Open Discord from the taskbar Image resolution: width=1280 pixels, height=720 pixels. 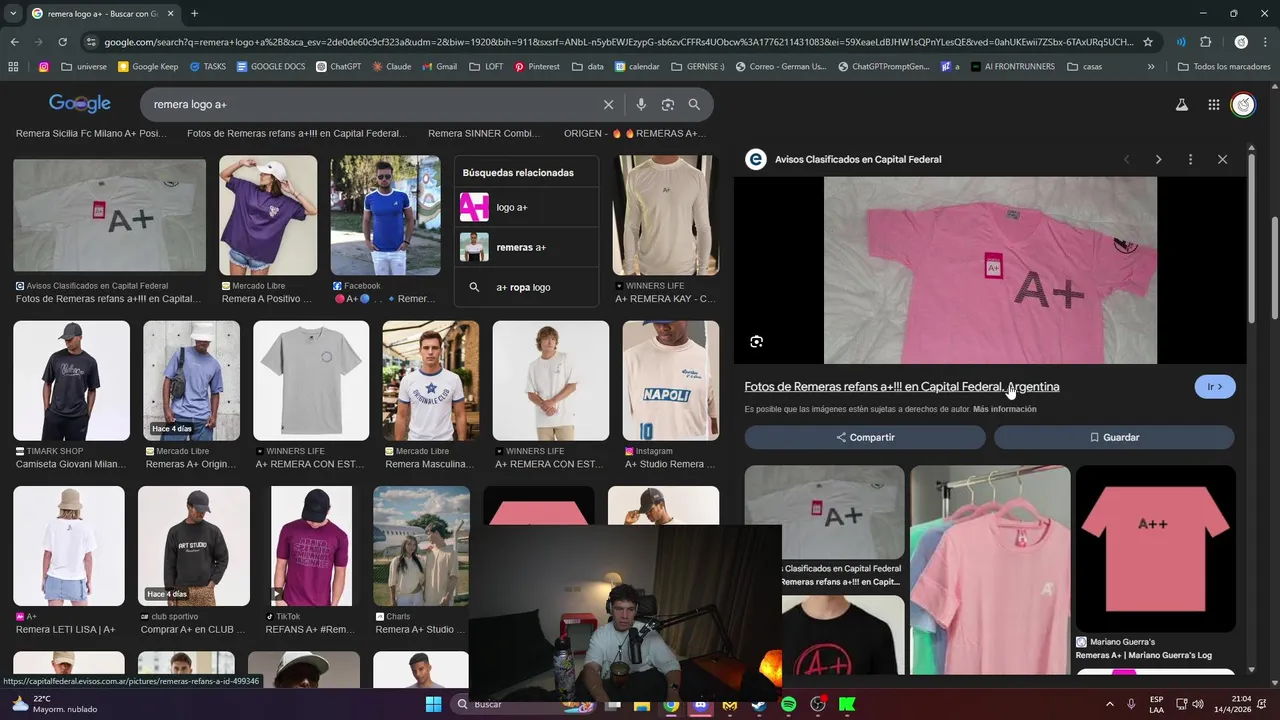pos(701,704)
